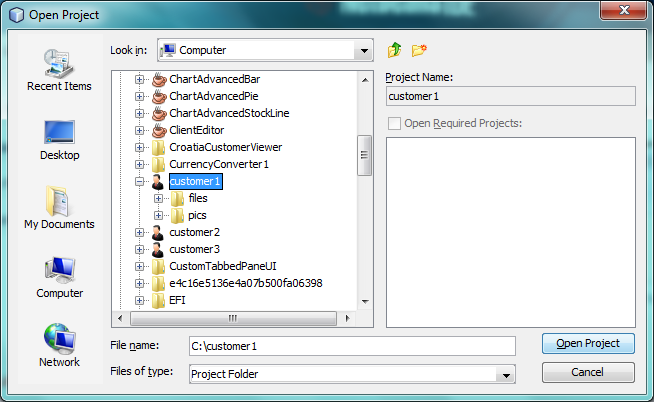Screen dimensions: 654x402
Task: Open Recent Items in the sidebar
Action: [x=59, y=70]
